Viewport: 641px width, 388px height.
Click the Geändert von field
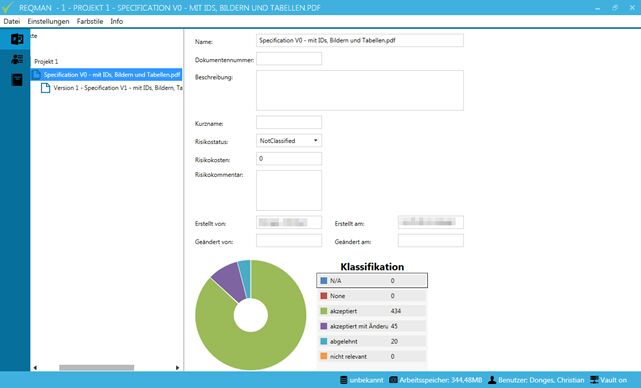point(289,241)
